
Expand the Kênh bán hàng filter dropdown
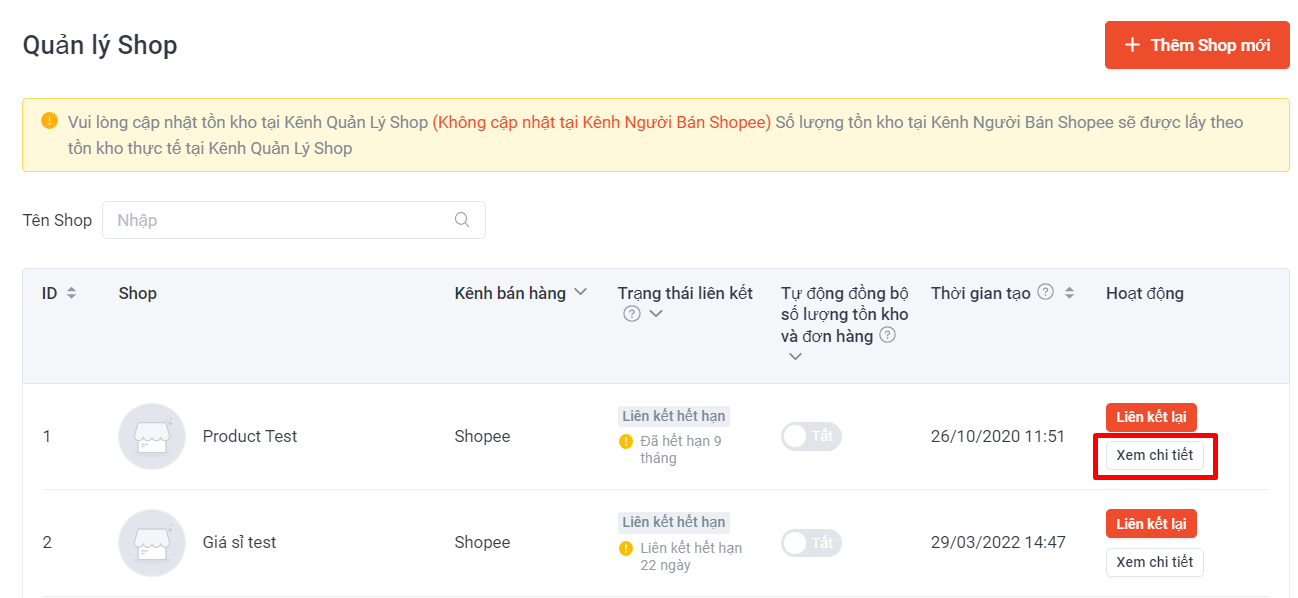[582, 292]
